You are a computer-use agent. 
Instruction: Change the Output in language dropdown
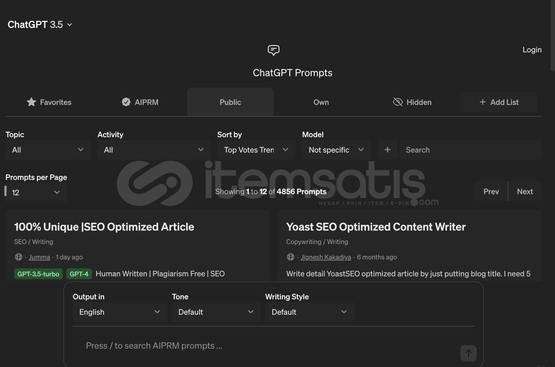click(x=120, y=312)
